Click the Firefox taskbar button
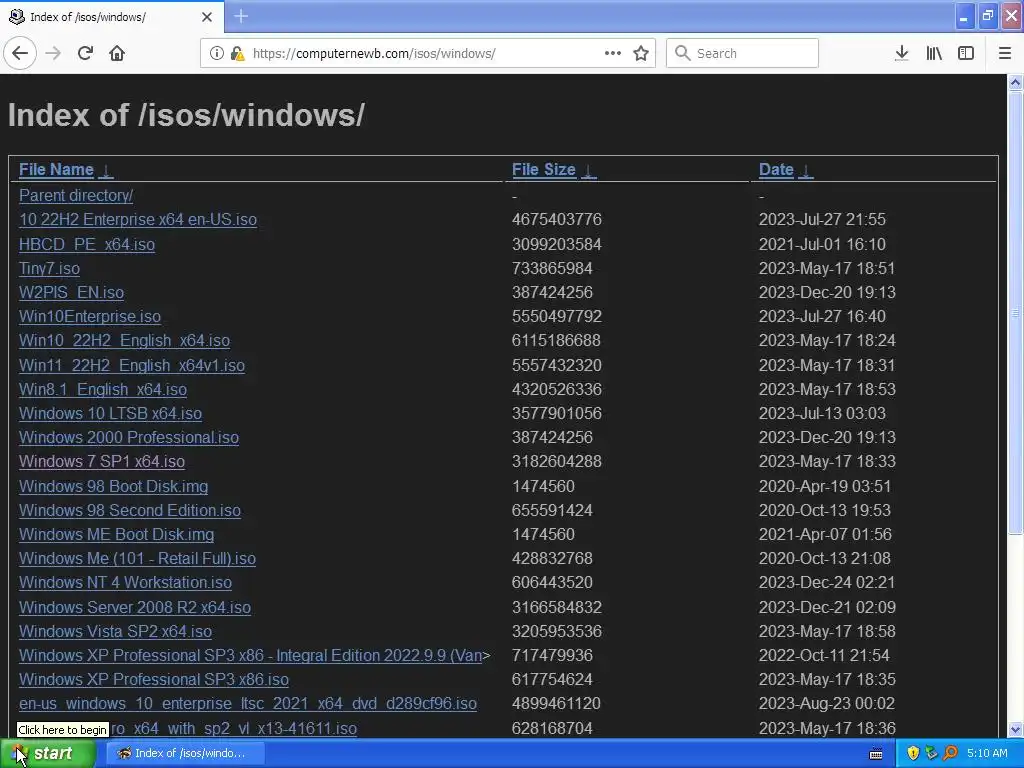This screenshot has height=768, width=1024. pos(185,754)
